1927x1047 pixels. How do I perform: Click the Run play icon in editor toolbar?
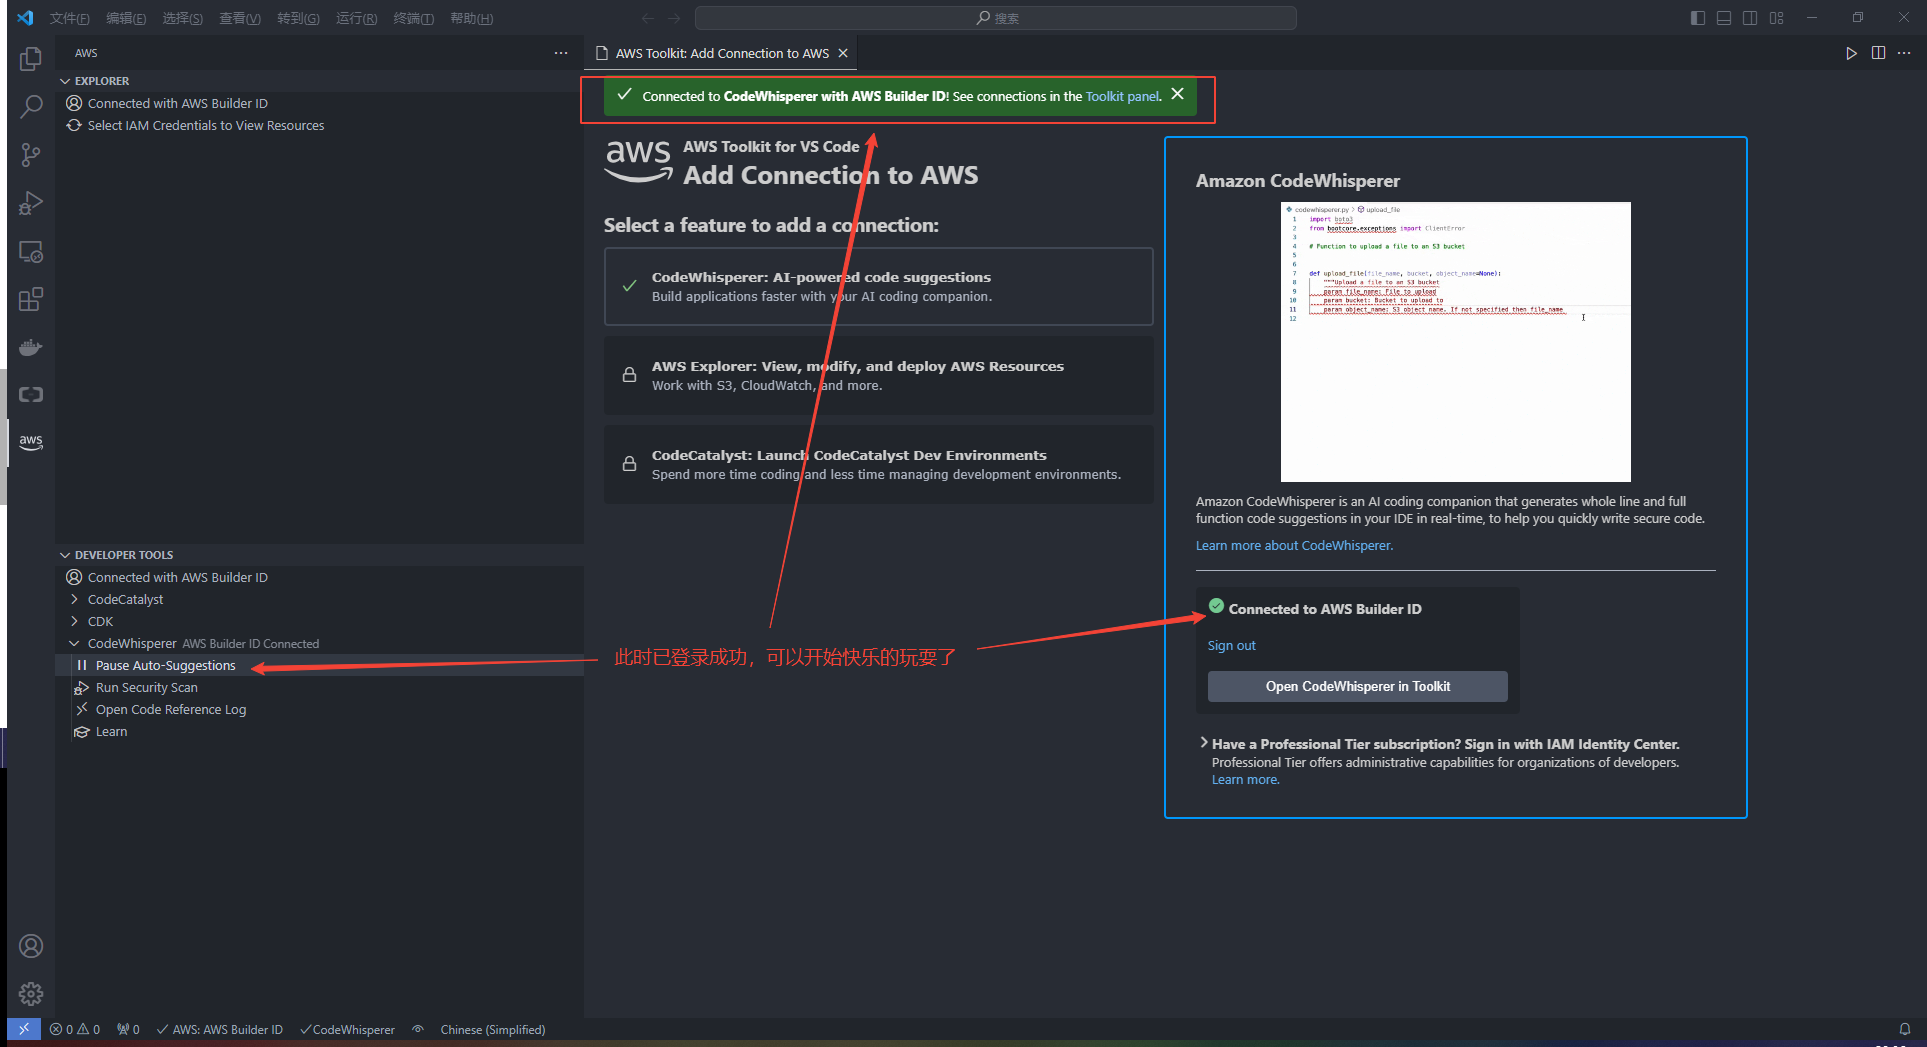(x=1851, y=53)
